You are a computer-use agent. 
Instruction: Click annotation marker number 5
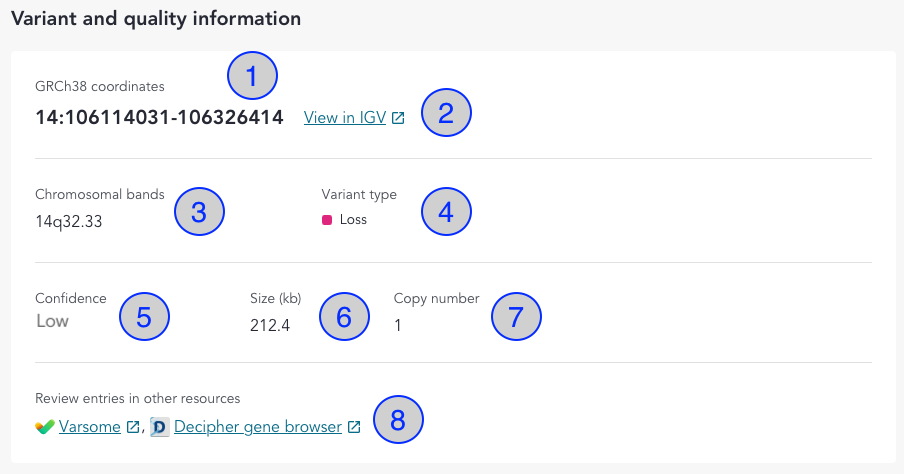click(144, 317)
